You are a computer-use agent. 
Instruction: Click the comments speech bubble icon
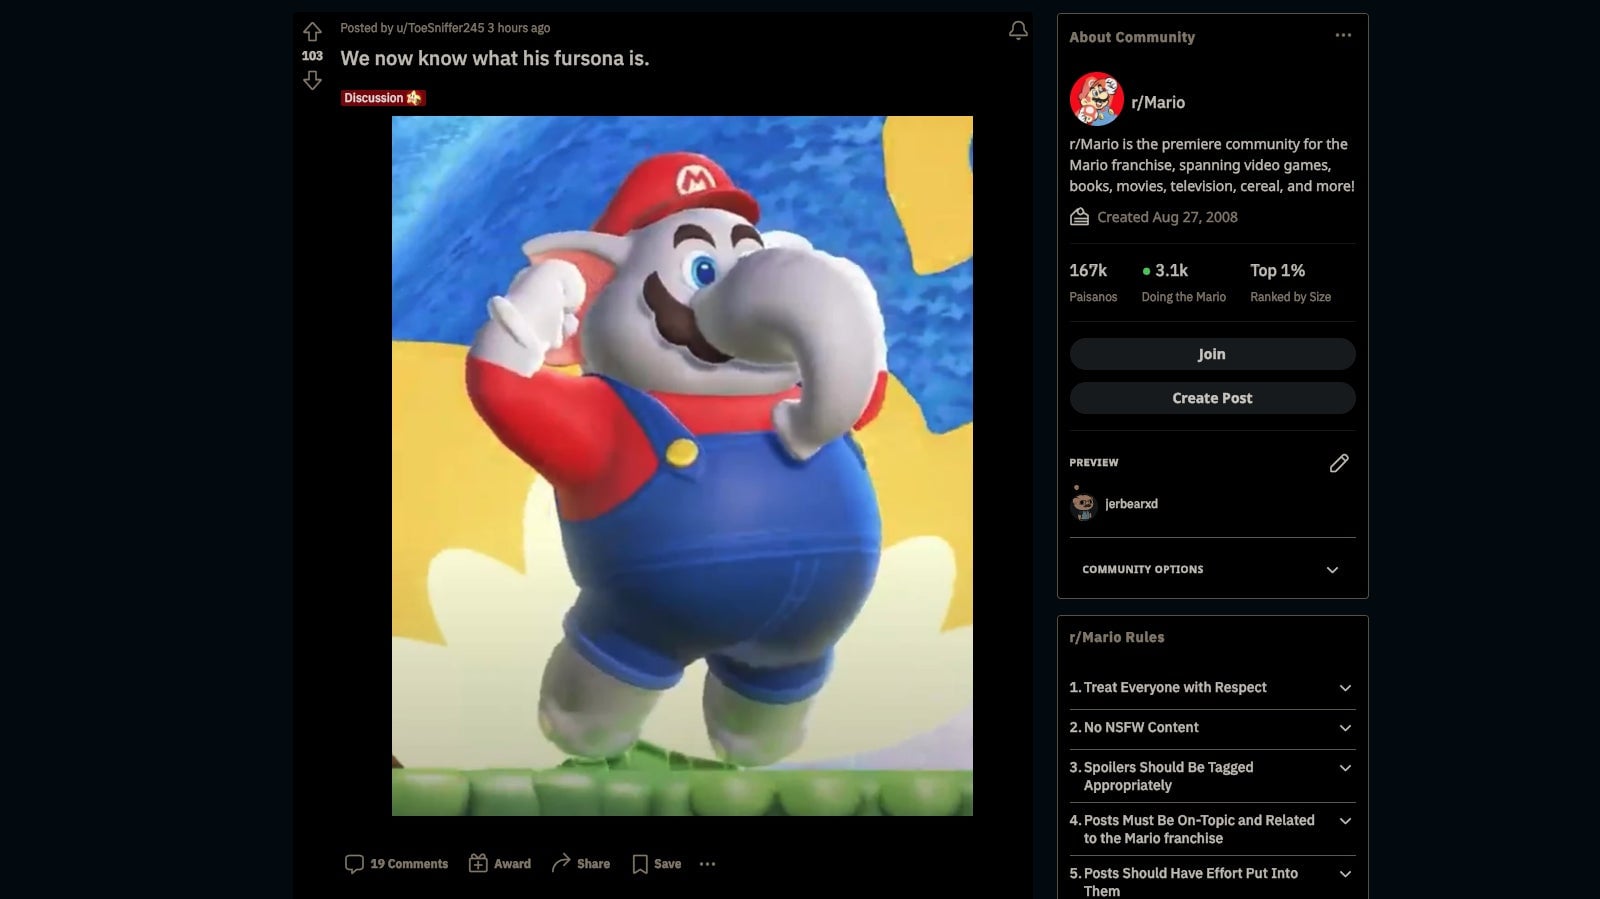(x=354, y=864)
